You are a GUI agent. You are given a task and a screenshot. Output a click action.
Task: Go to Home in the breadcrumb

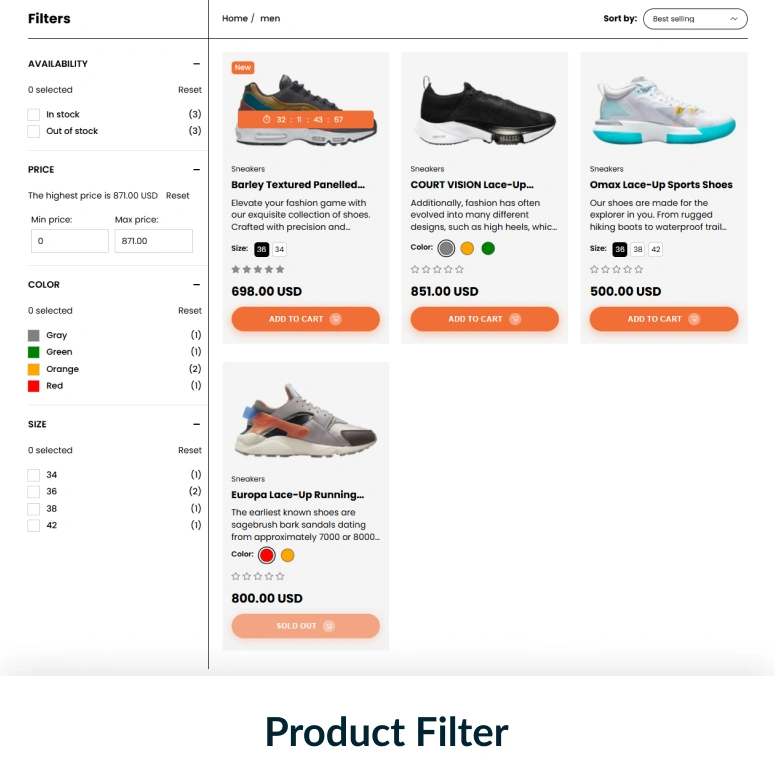click(x=235, y=19)
